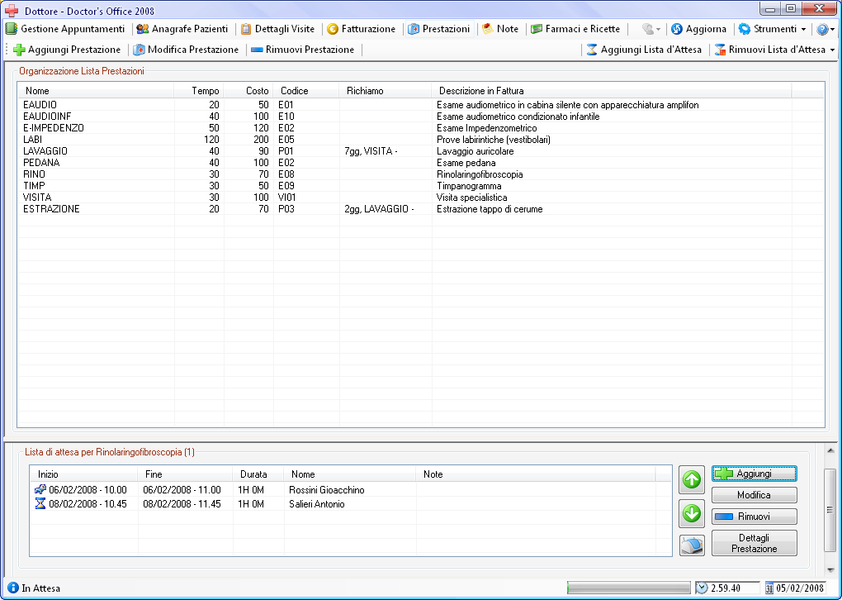Select the RINO service row
Viewport: 842px width, 600px height.
[421, 174]
